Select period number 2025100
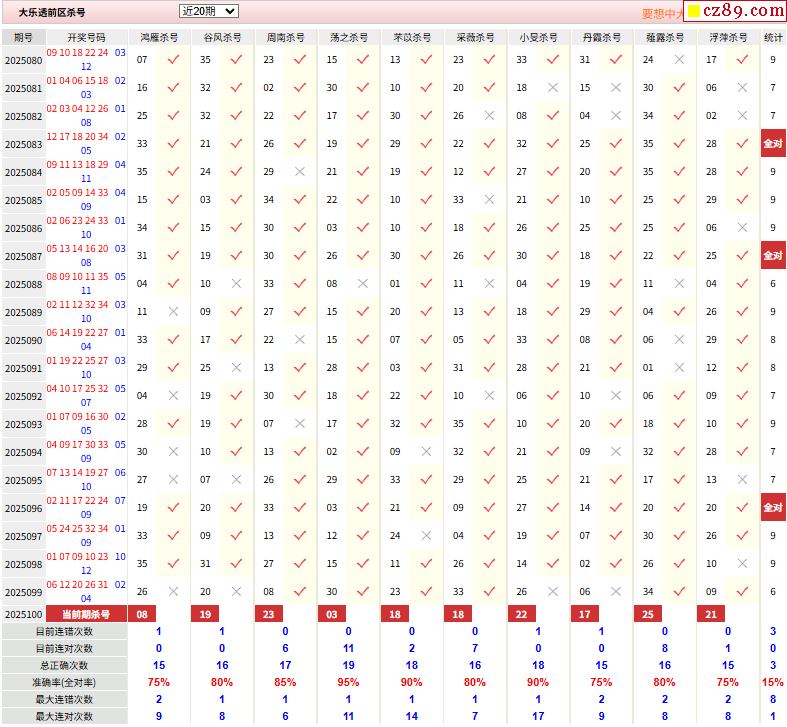The image size is (787, 727). [x=24, y=615]
